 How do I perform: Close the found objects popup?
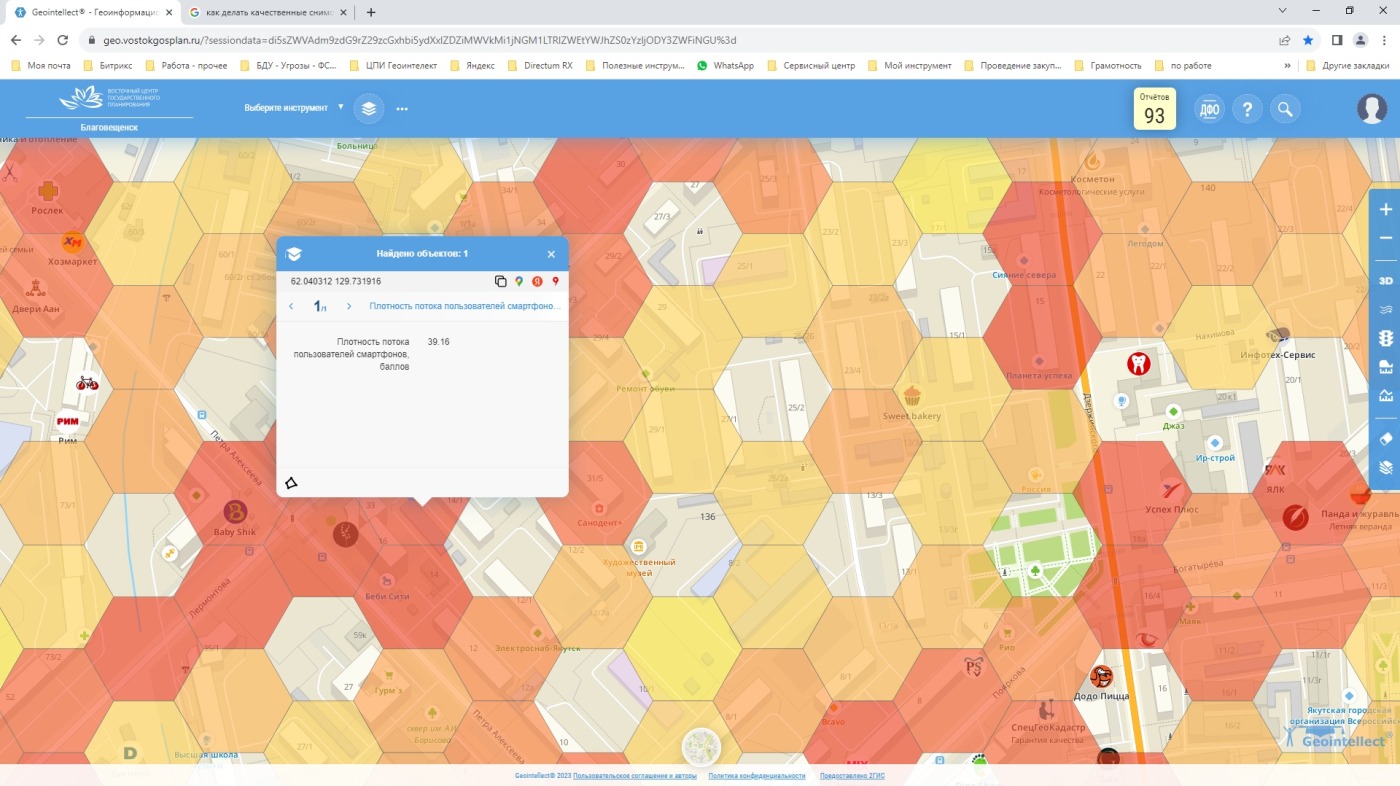(x=551, y=254)
